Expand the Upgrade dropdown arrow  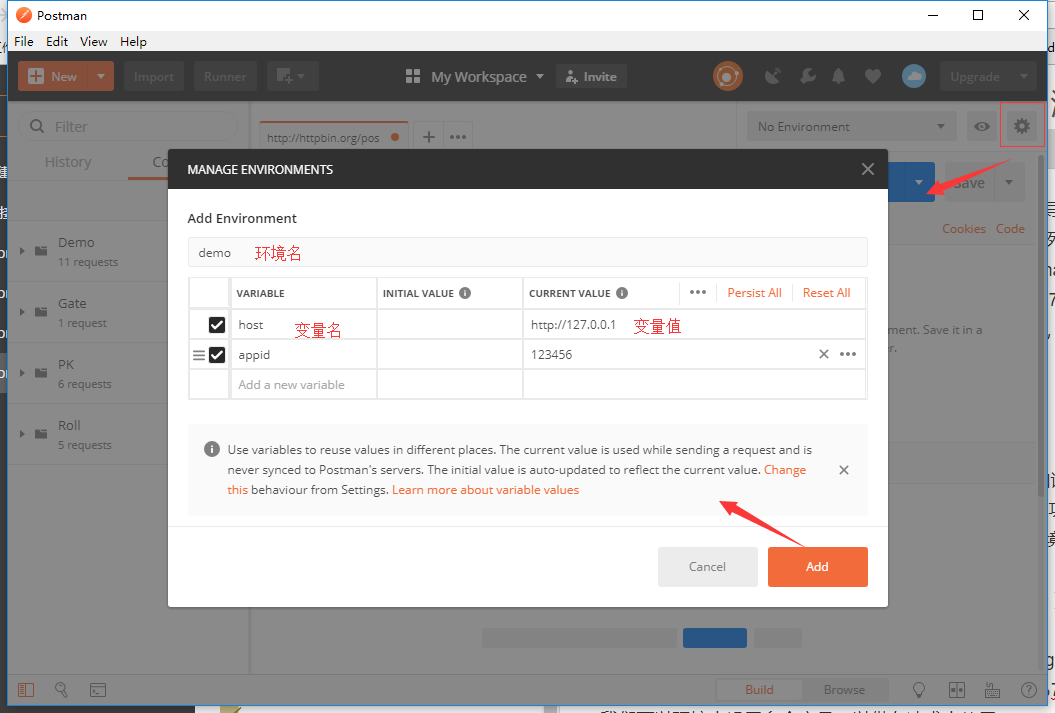pyautogui.click(x=1024, y=77)
